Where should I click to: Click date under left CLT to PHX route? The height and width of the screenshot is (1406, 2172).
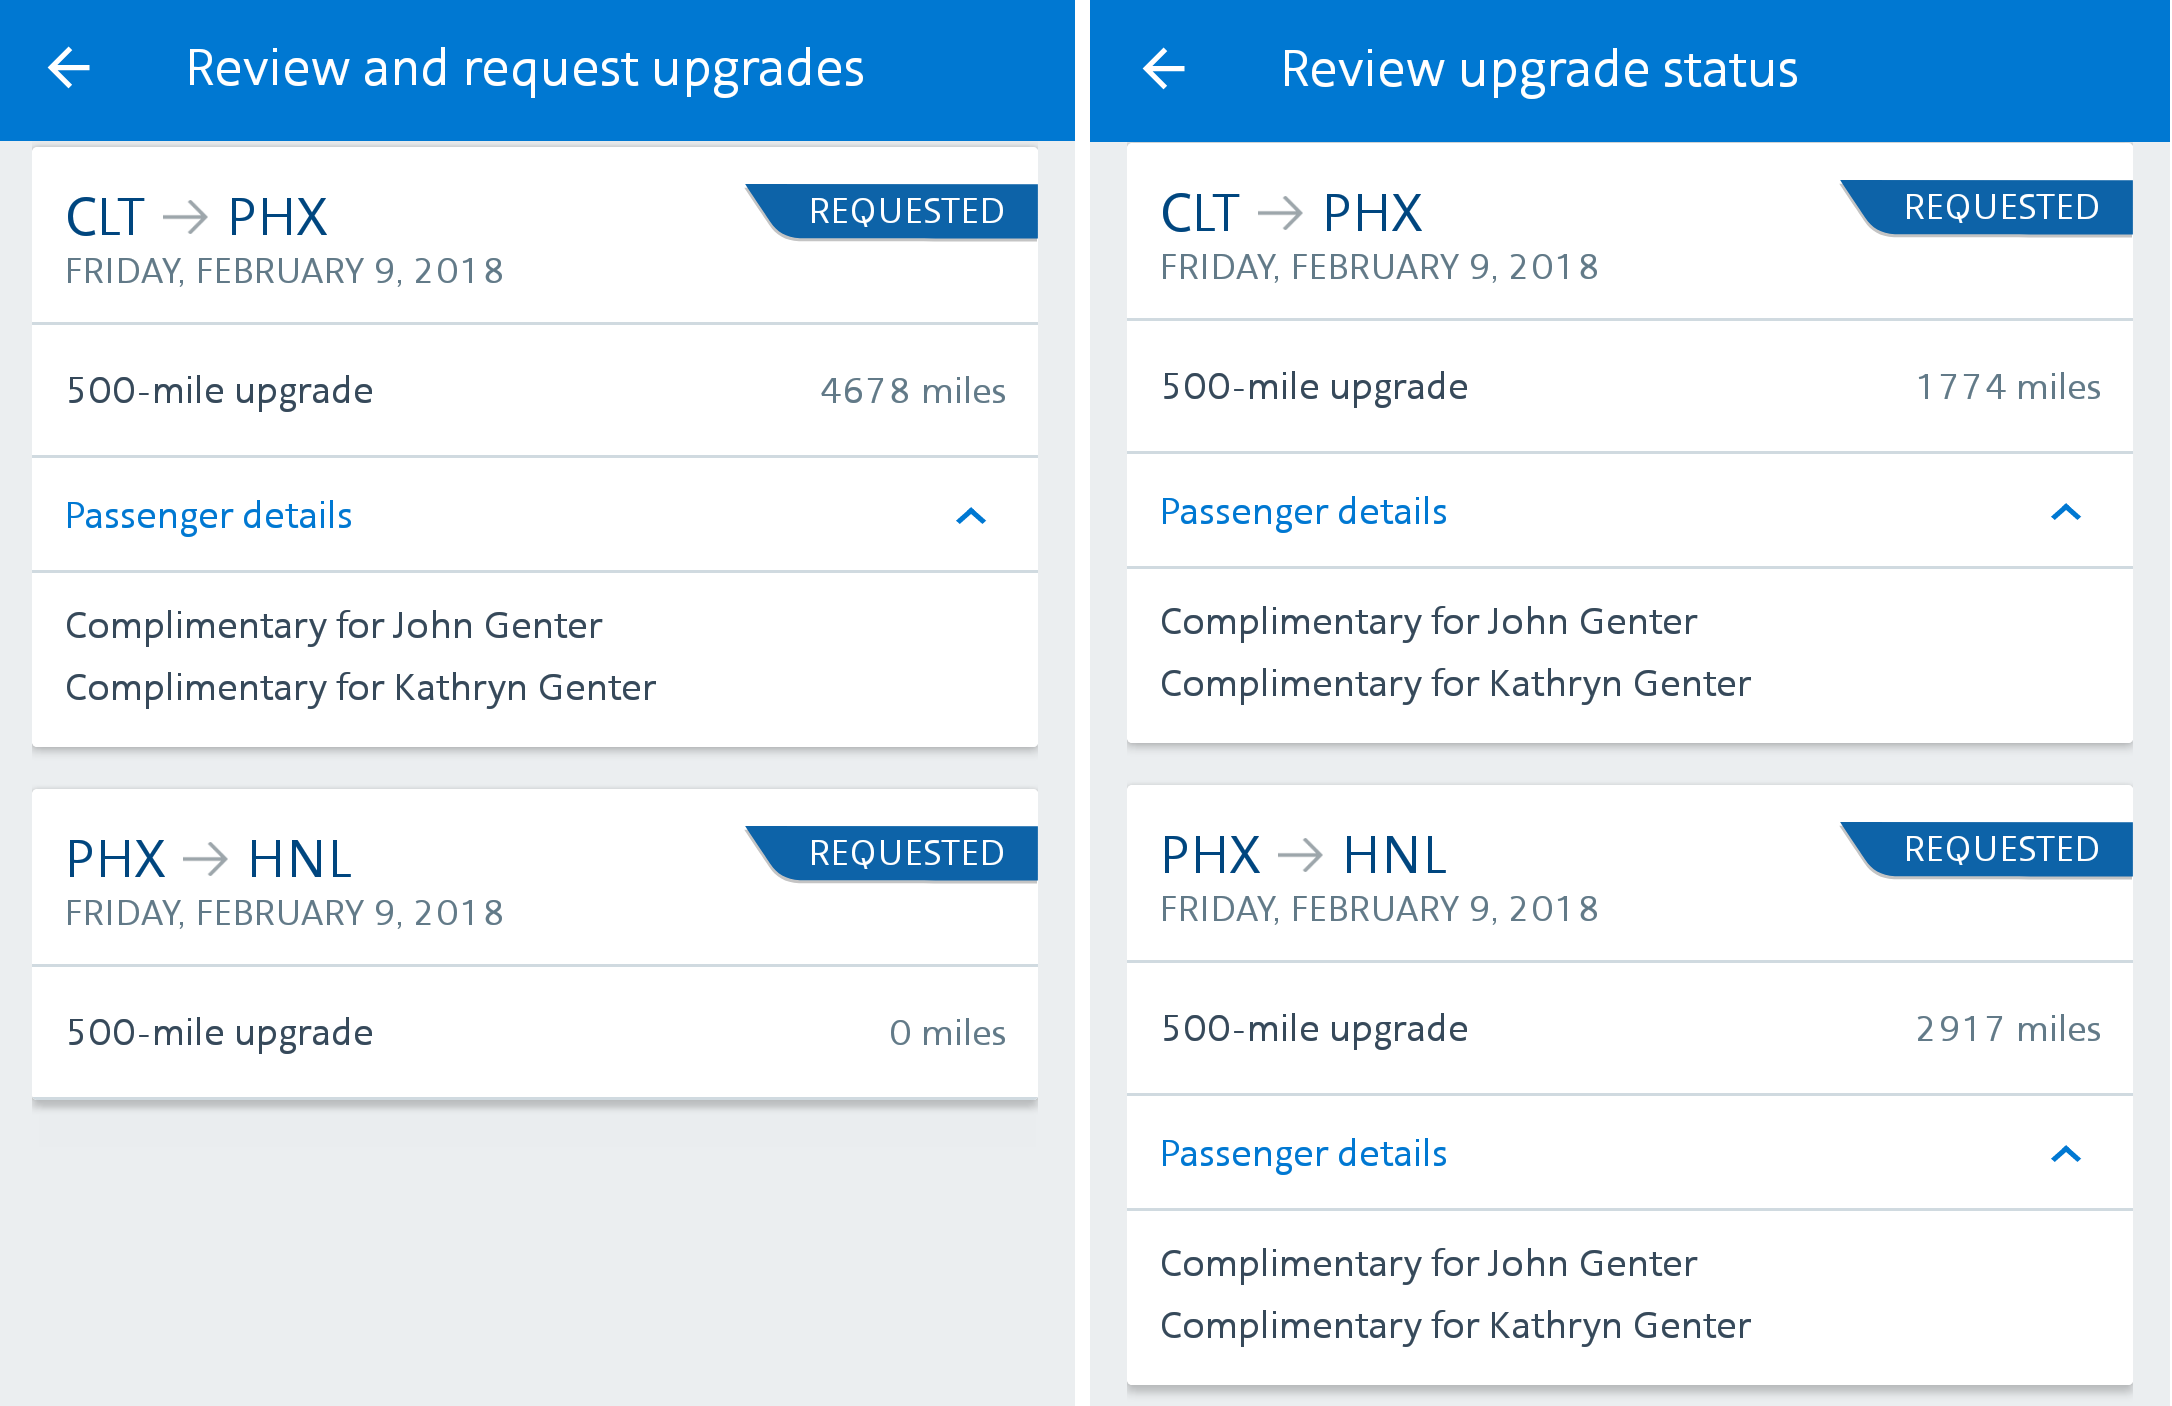[x=285, y=271]
